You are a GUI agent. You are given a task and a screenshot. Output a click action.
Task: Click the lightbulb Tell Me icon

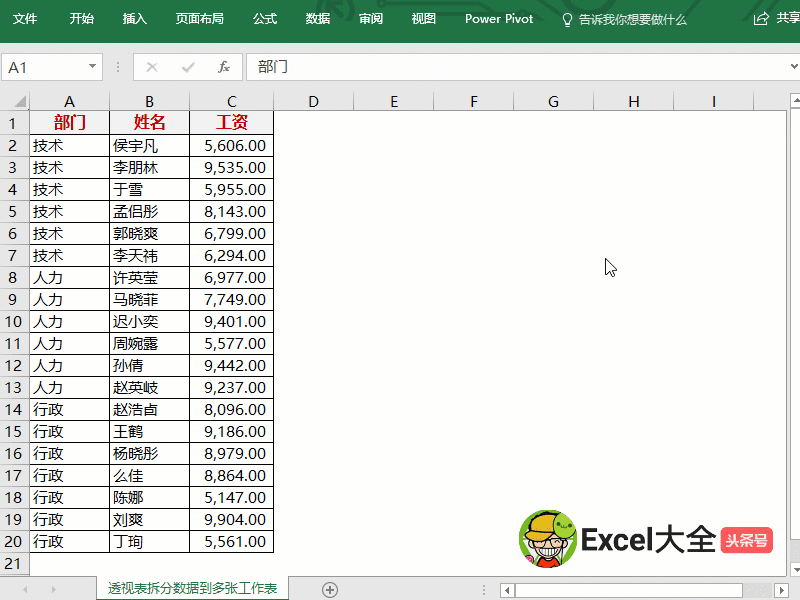567,19
